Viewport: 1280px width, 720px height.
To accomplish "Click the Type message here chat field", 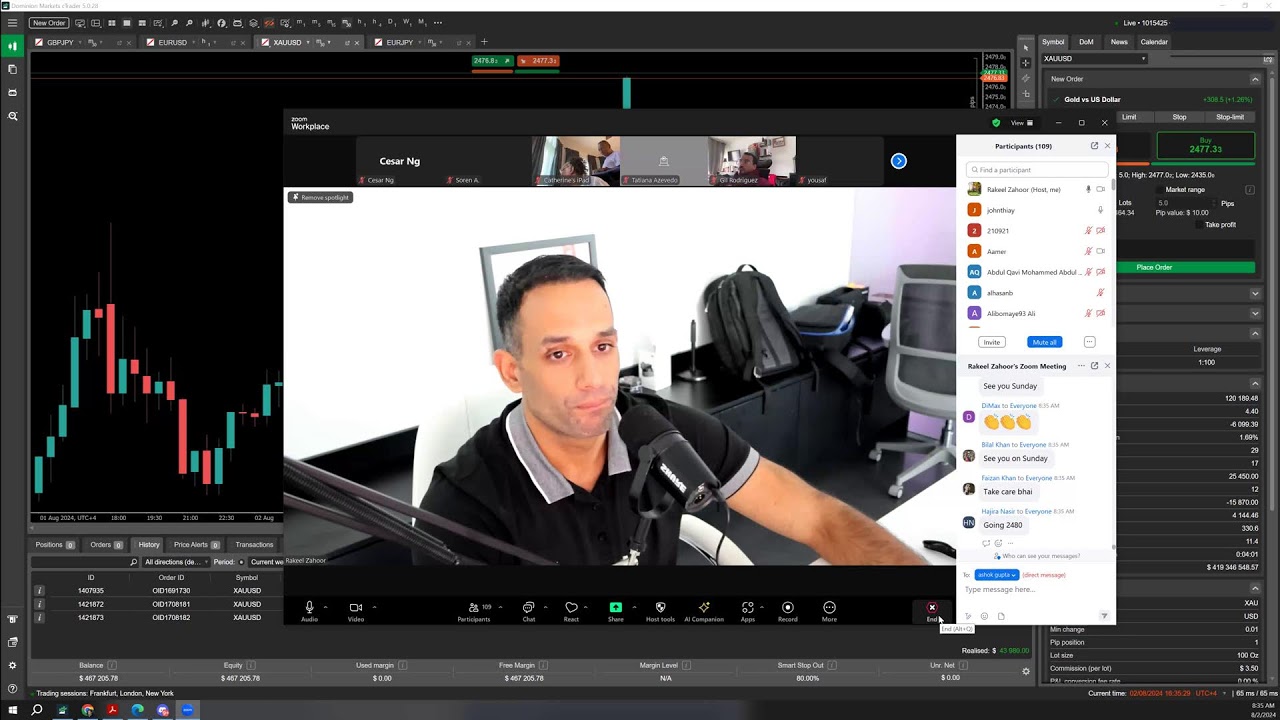I will click(x=1036, y=590).
